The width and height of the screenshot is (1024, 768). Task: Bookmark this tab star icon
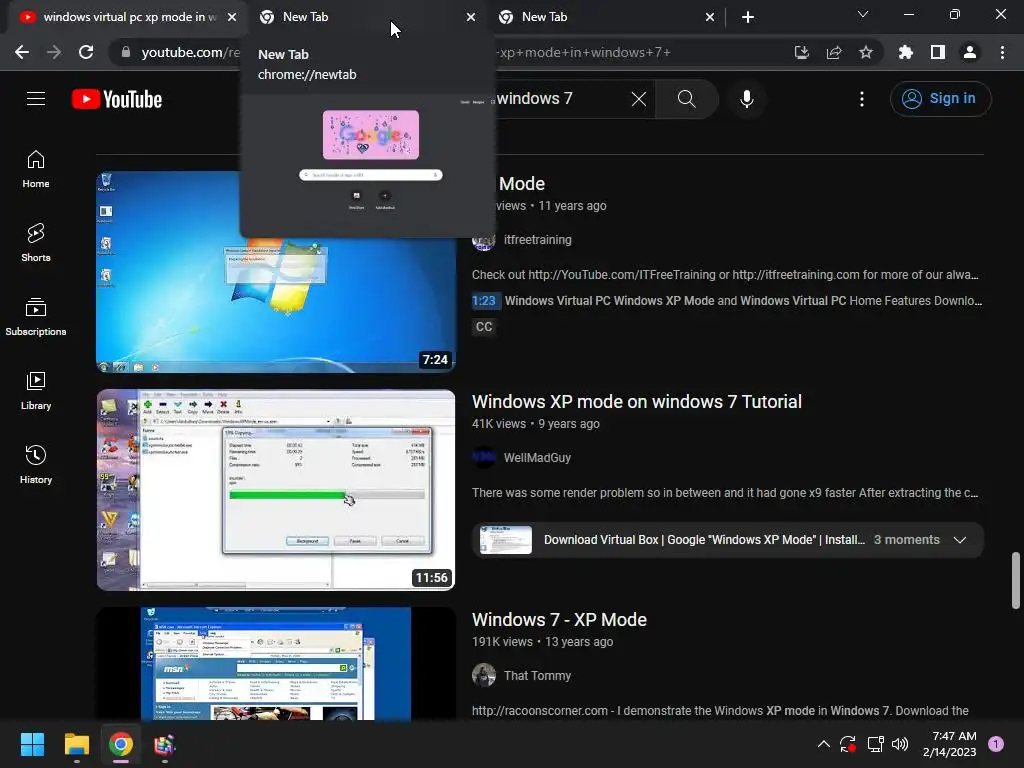tap(866, 52)
